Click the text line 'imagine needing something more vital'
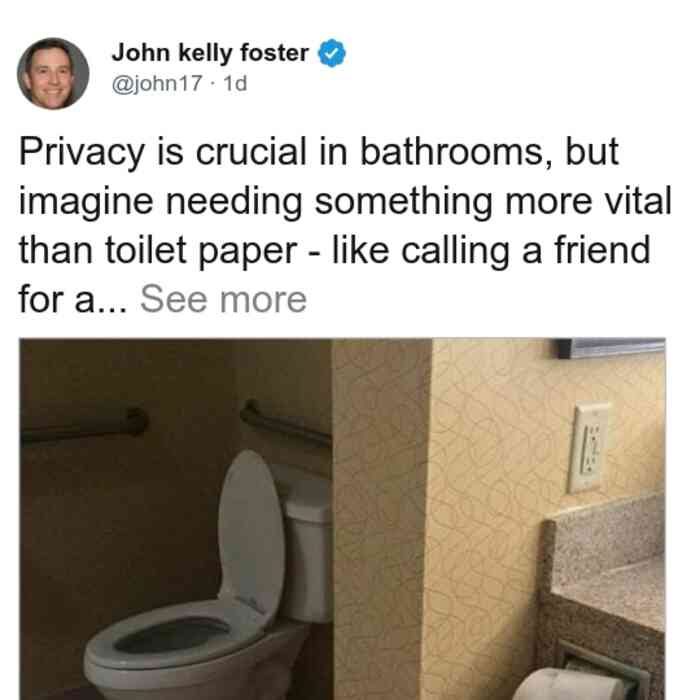 [345, 201]
